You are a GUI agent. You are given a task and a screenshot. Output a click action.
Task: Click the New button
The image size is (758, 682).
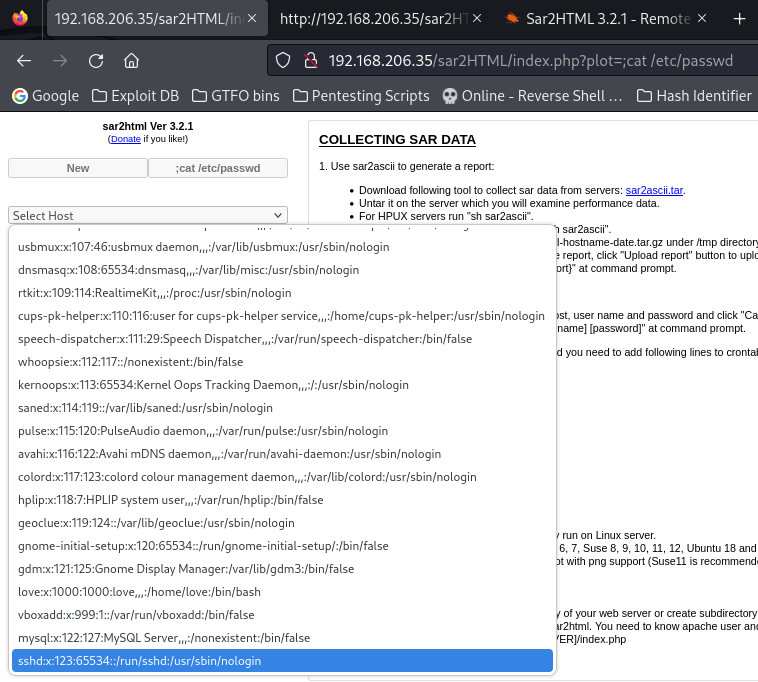pos(77,168)
